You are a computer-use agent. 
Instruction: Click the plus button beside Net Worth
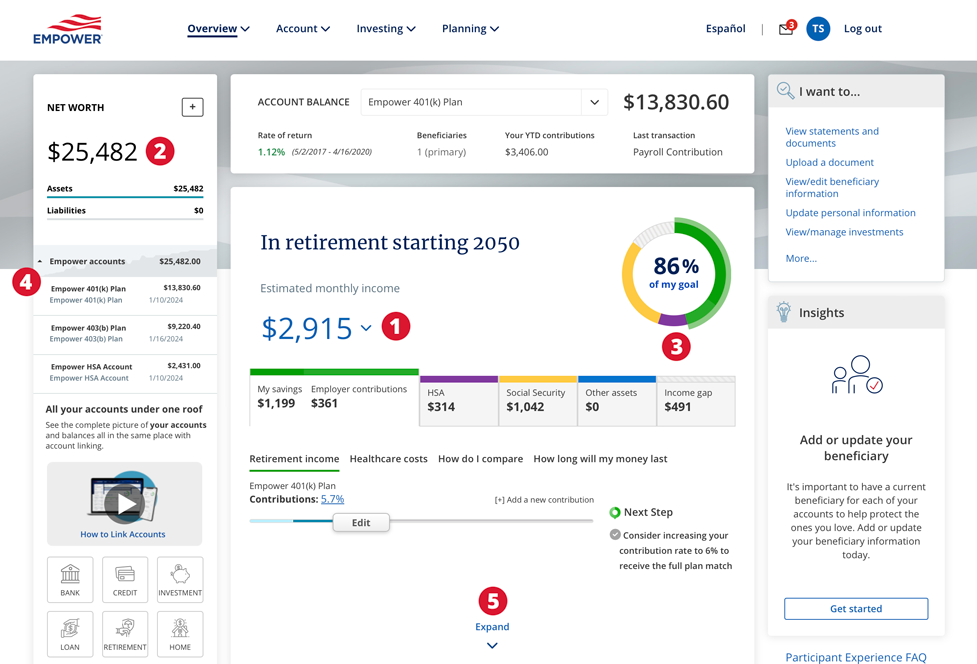click(x=192, y=107)
